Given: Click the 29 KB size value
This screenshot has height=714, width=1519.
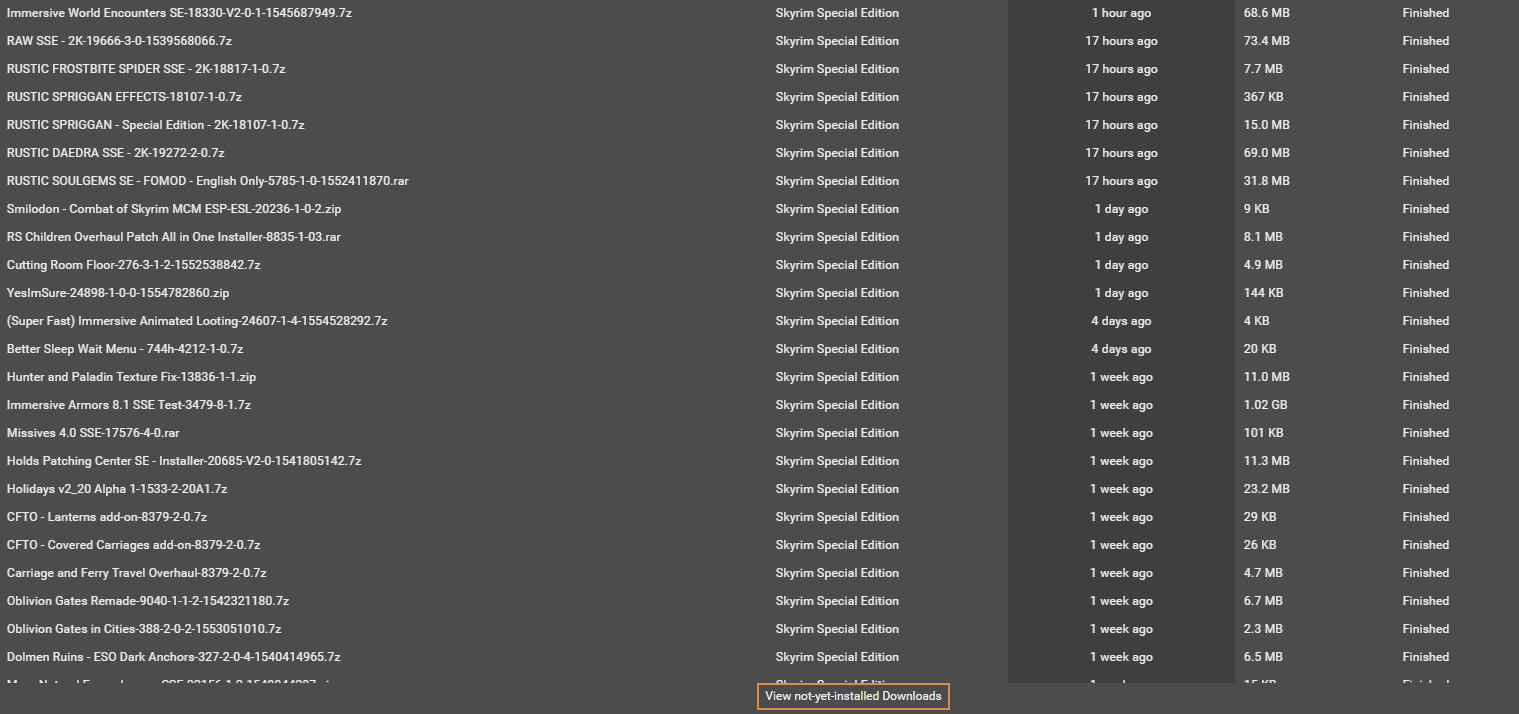Looking at the screenshot, I should point(1260,517).
